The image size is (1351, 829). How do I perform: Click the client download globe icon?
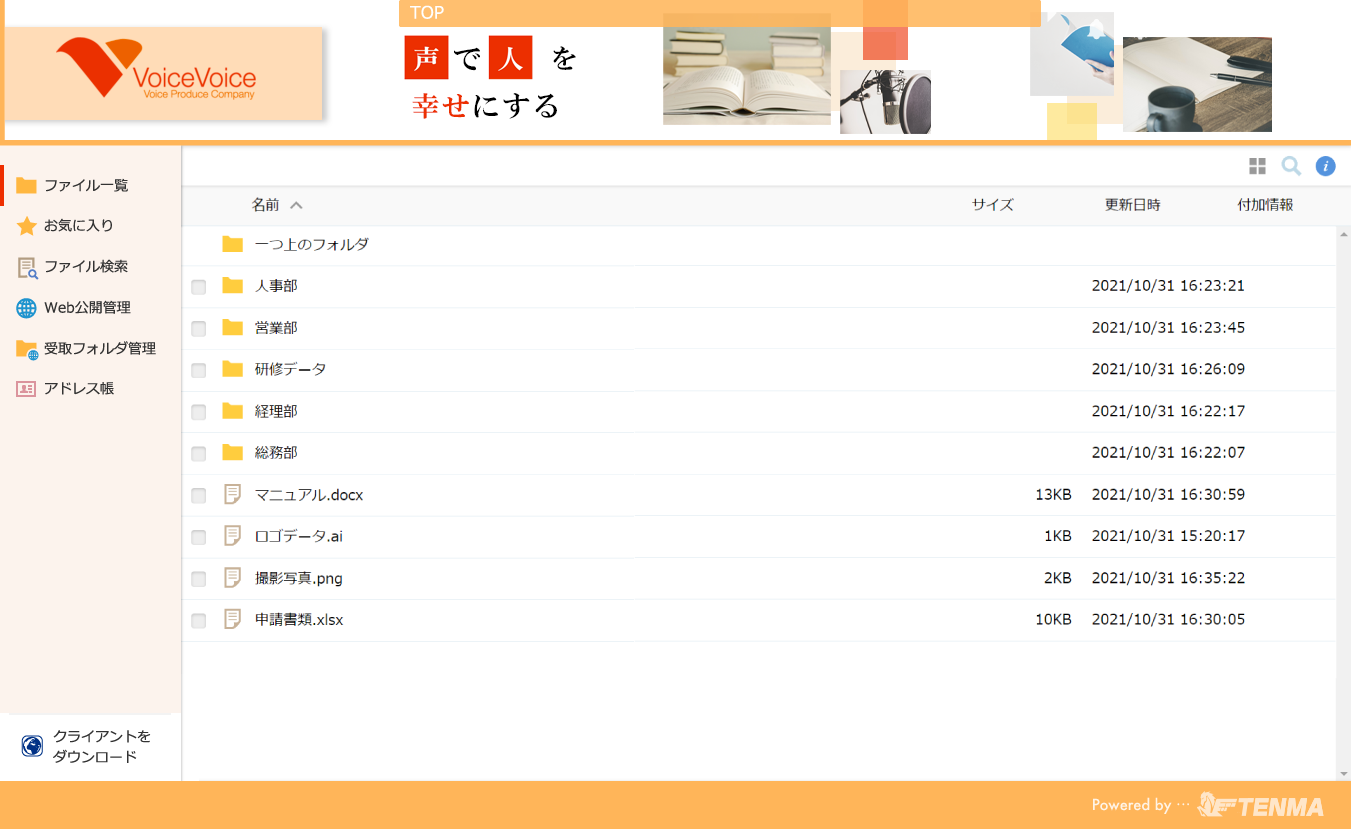coord(32,746)
